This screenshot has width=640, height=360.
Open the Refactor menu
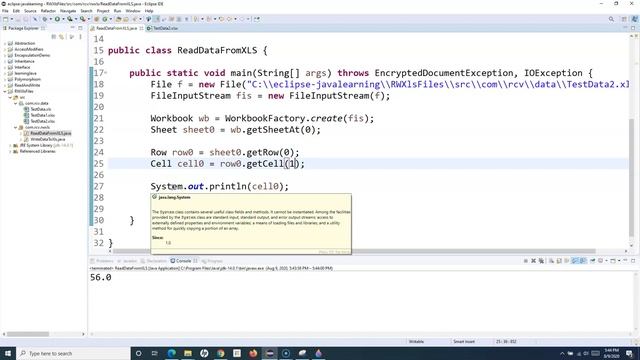[48, 11]
